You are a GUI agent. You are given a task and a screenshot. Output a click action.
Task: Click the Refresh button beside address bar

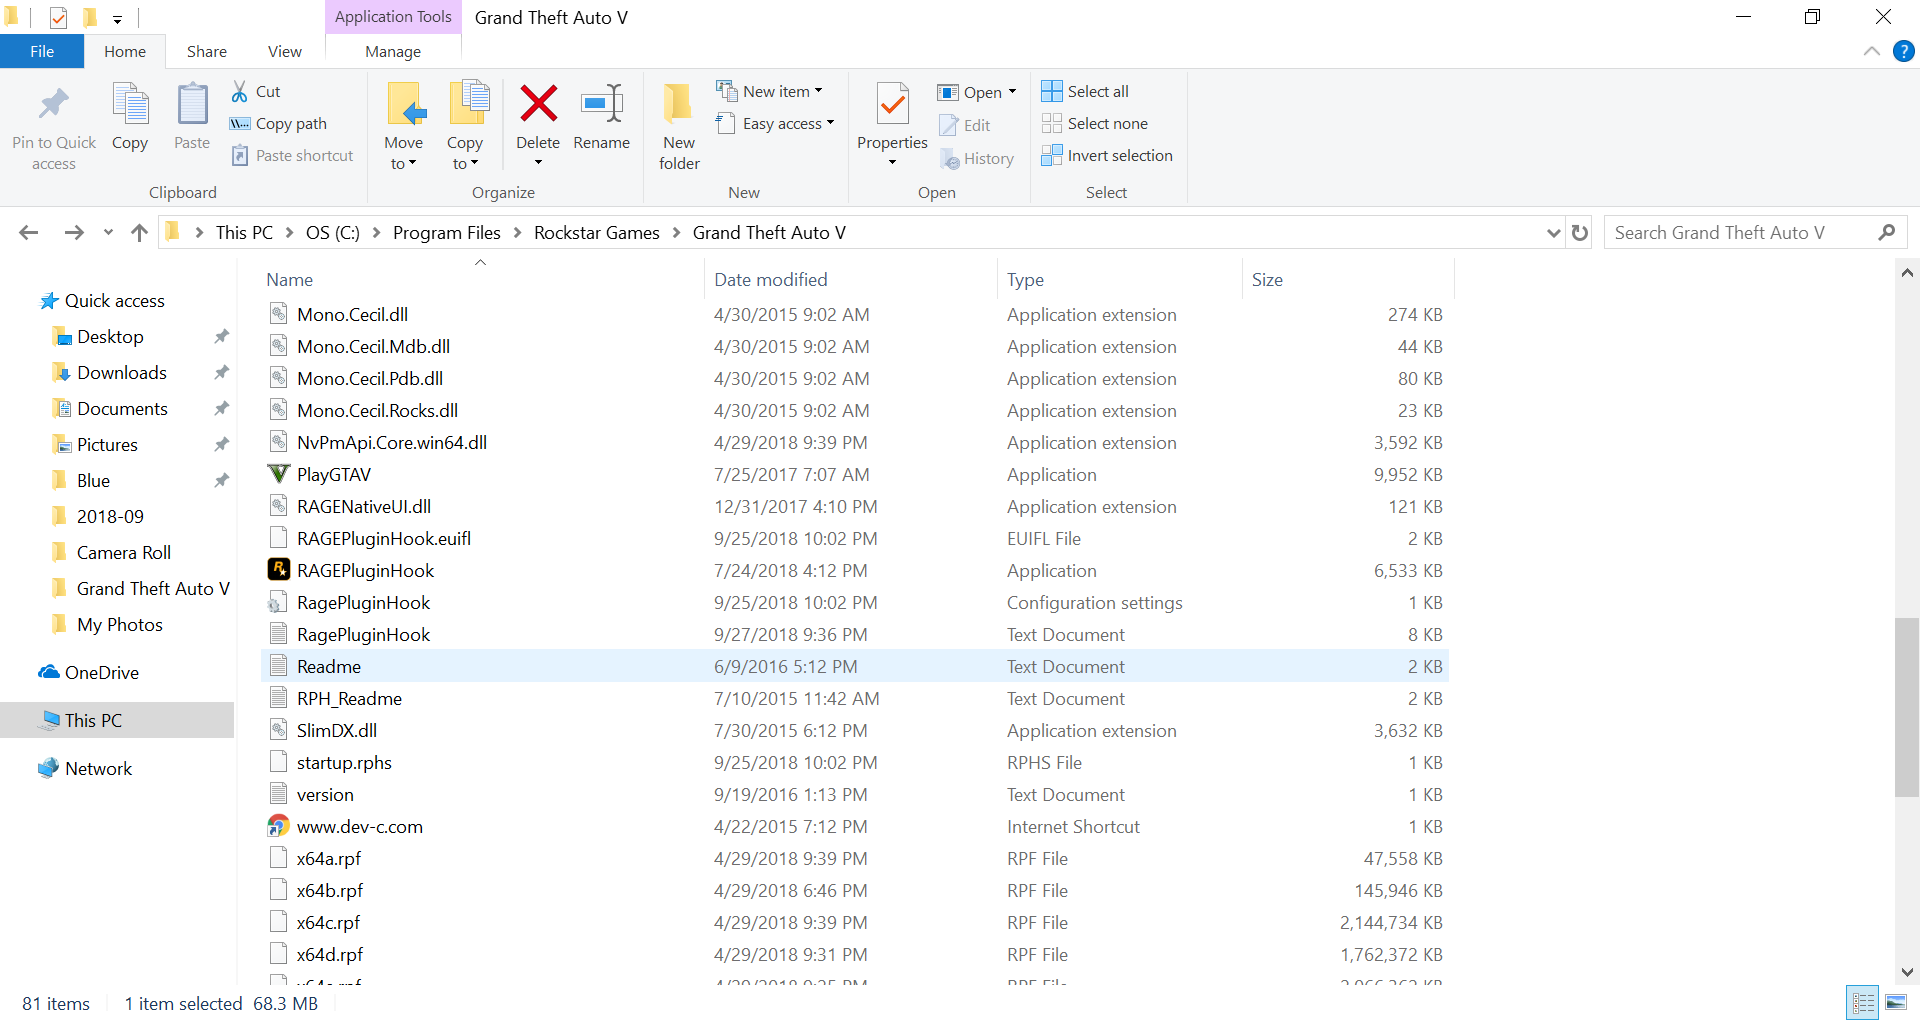coord(1580,233)
